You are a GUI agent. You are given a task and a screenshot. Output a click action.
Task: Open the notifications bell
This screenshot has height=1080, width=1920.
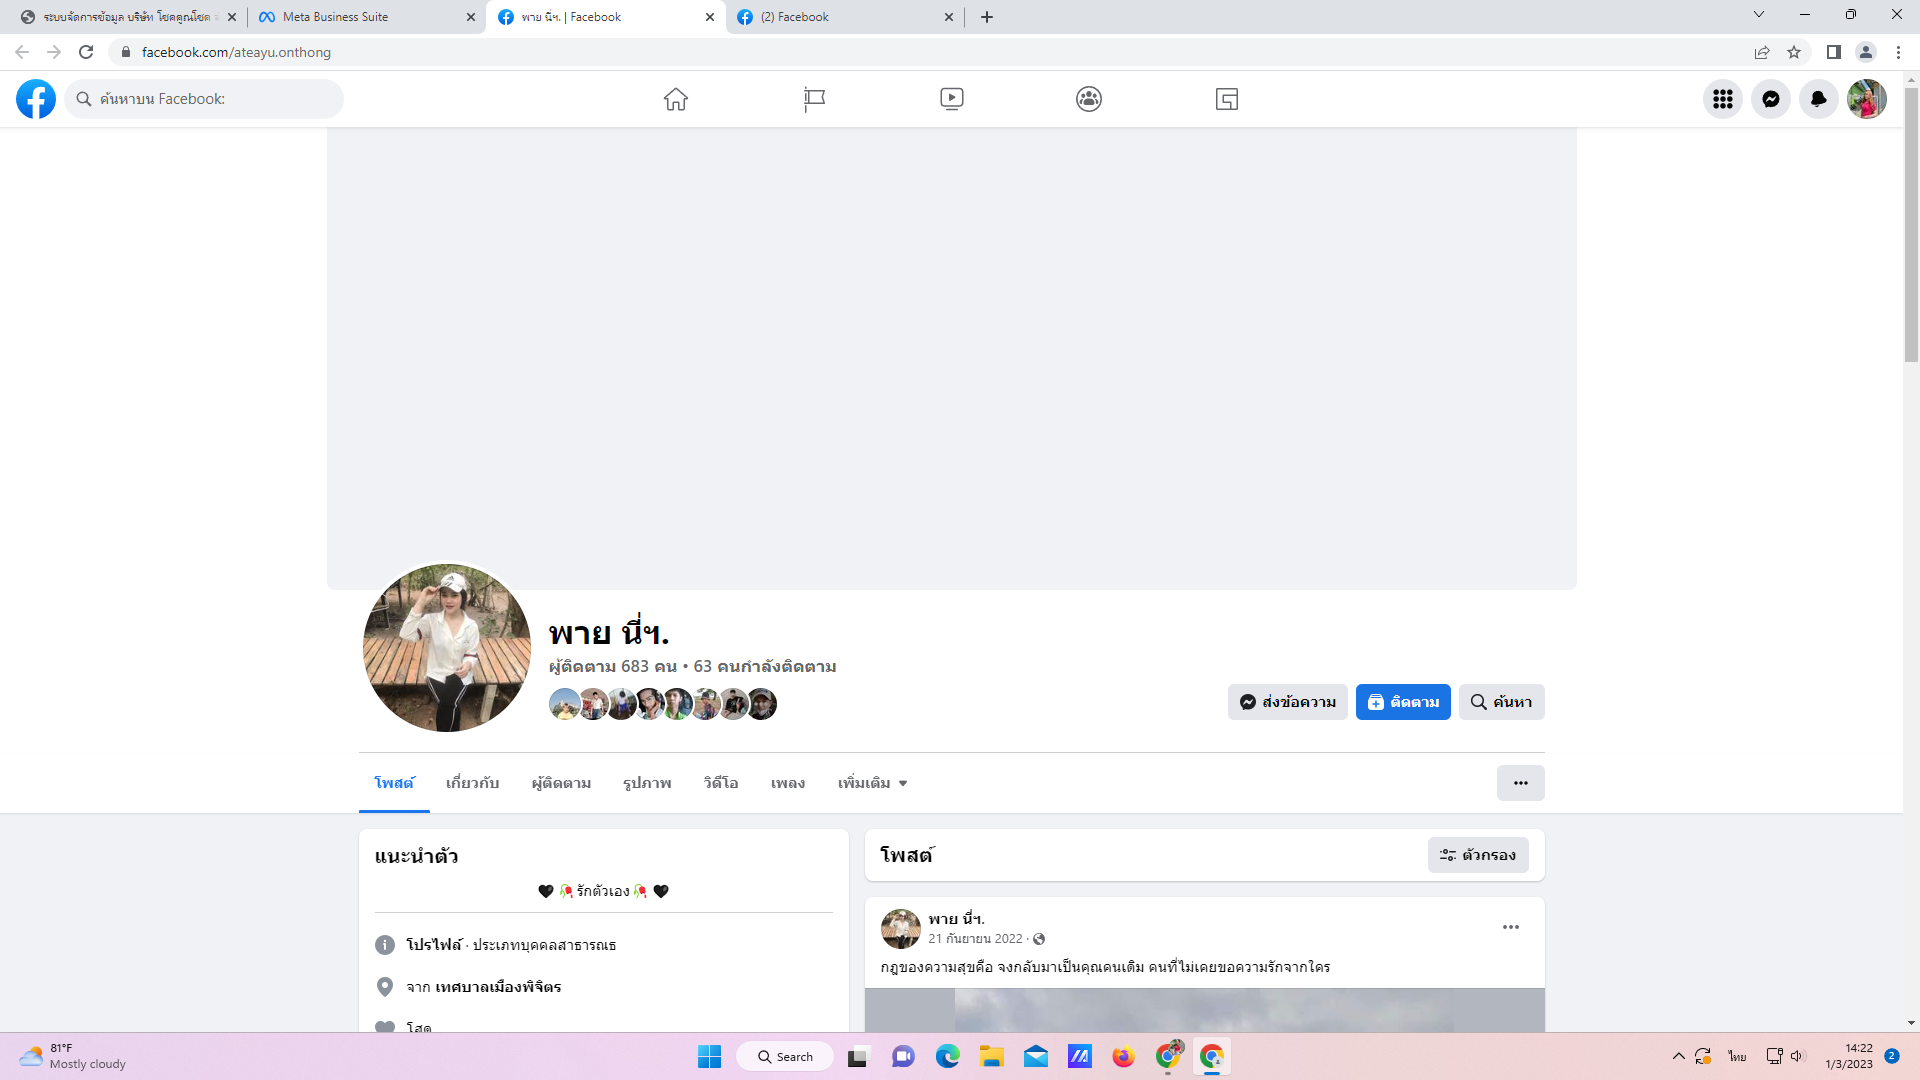click(x=1818, y=99)
